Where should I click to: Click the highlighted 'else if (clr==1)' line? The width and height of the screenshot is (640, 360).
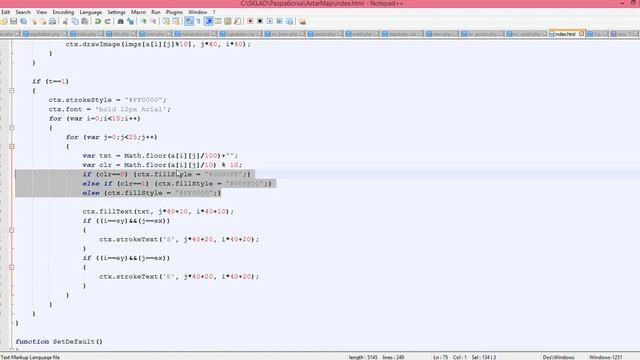tap(177, 184)
